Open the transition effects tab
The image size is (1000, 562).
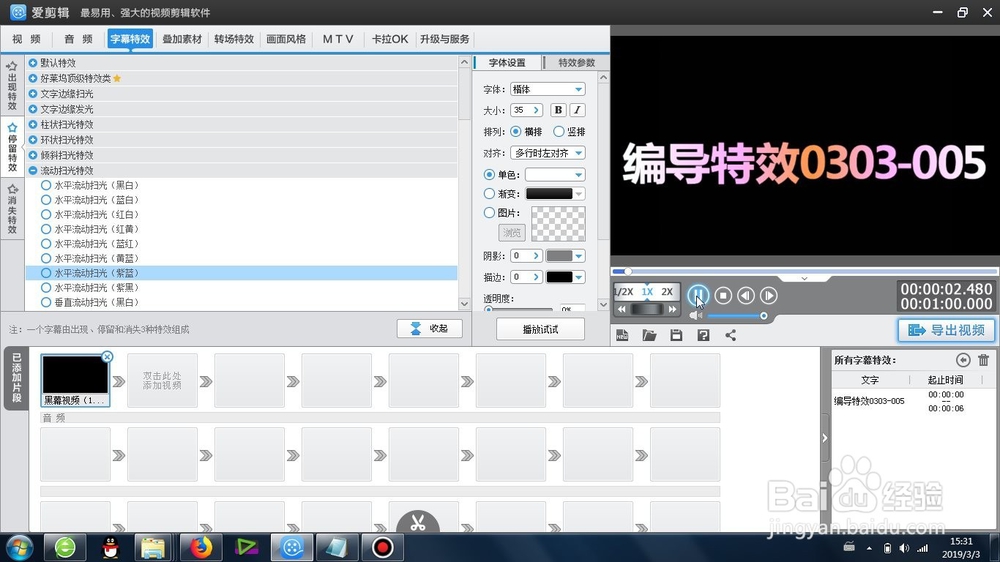pyautogui.click(x=234, y=39)
